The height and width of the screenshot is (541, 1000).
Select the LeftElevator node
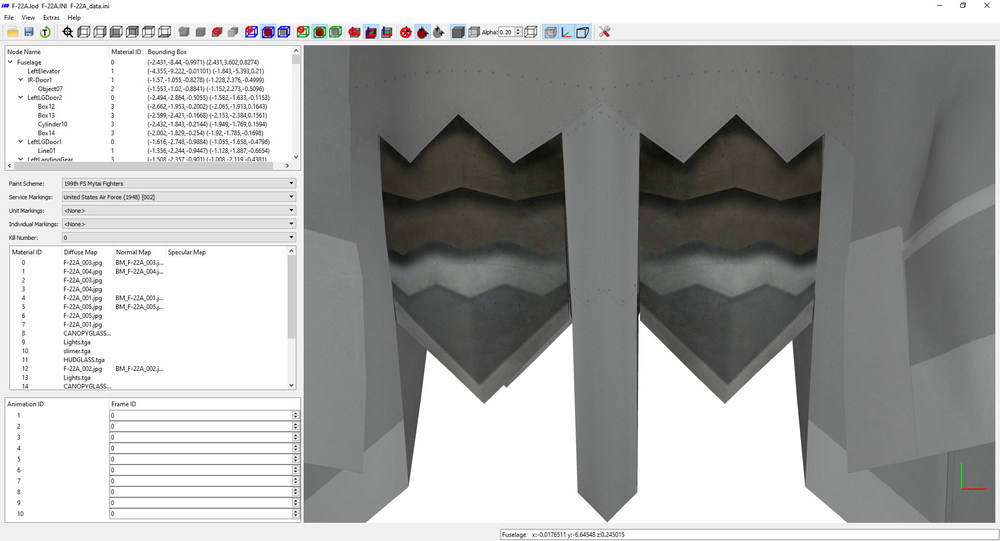[43, 71]
